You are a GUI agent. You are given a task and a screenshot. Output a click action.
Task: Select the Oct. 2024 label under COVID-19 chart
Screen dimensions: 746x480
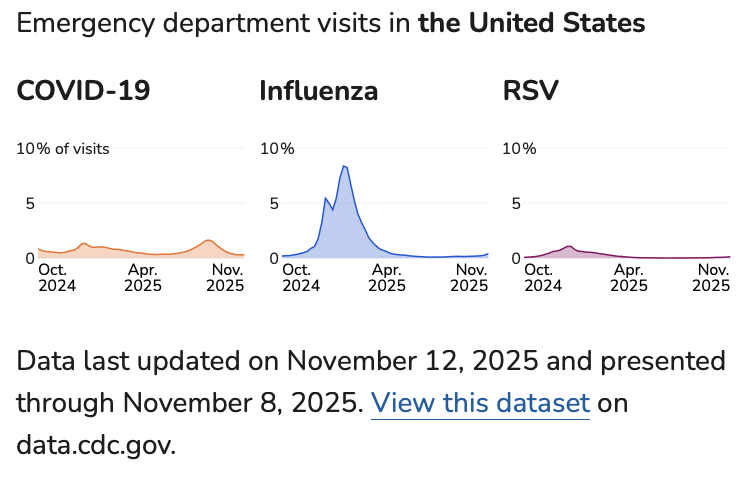pyautogui.click(x=52, y=277)
